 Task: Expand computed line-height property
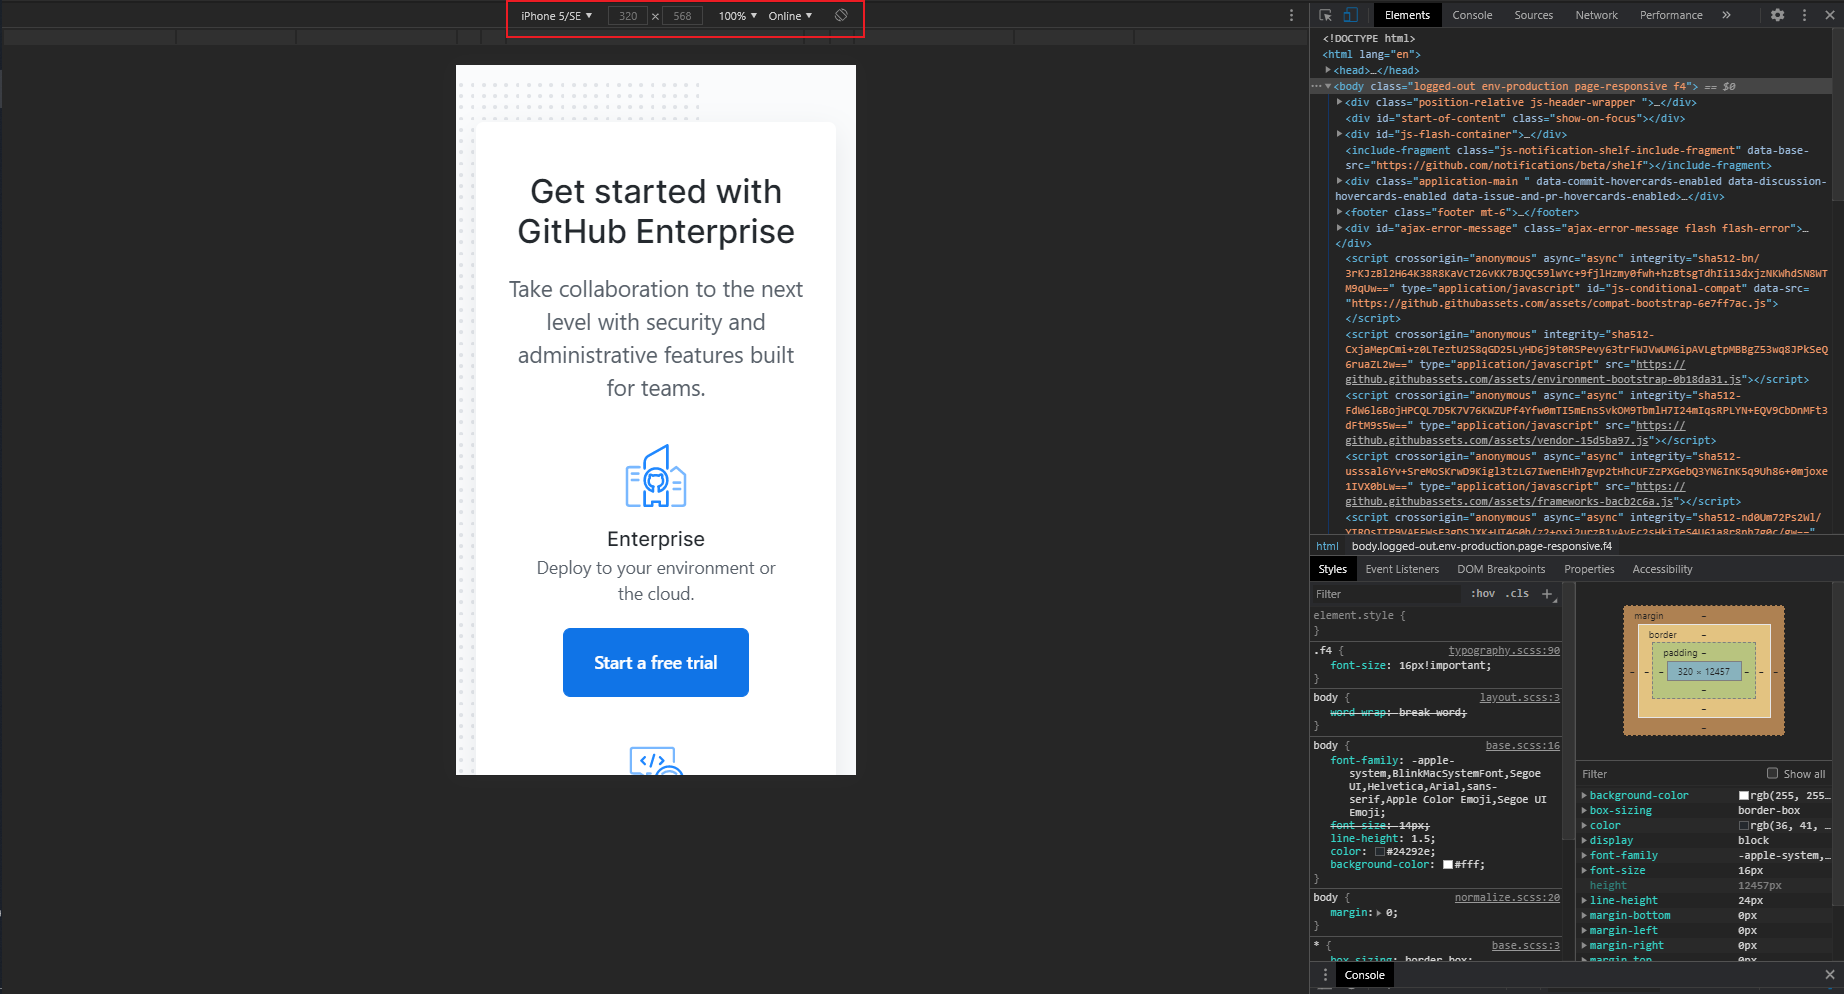coord(1584,901)
